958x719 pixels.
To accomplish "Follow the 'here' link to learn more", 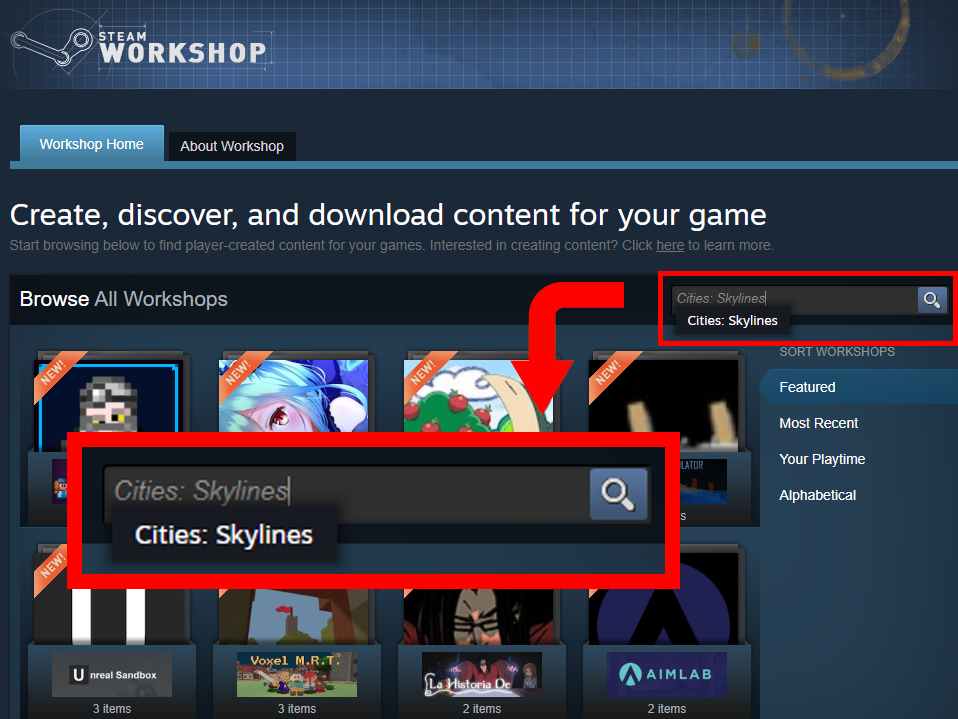I will tap(670, 246).
